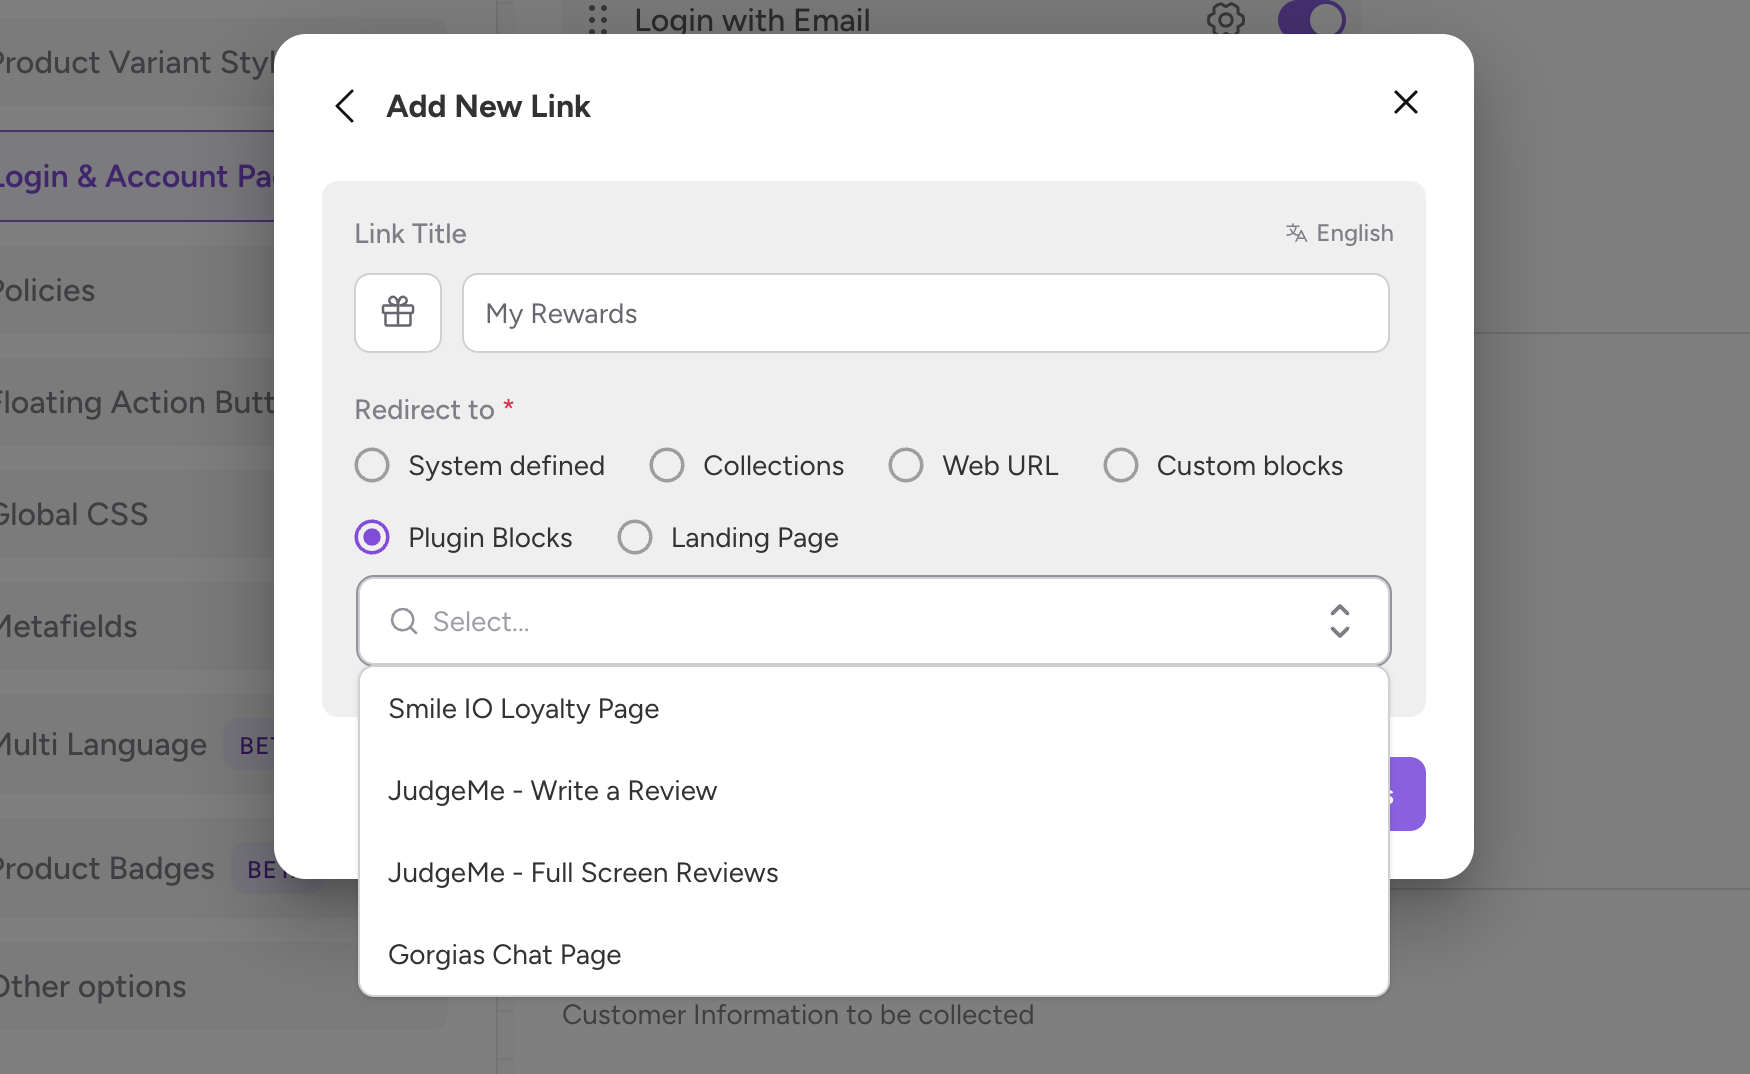The width and height of the screenshot is (1750, 1074).
Task: Open Global CSS sidebar item
Action: (x=74, y=515)
